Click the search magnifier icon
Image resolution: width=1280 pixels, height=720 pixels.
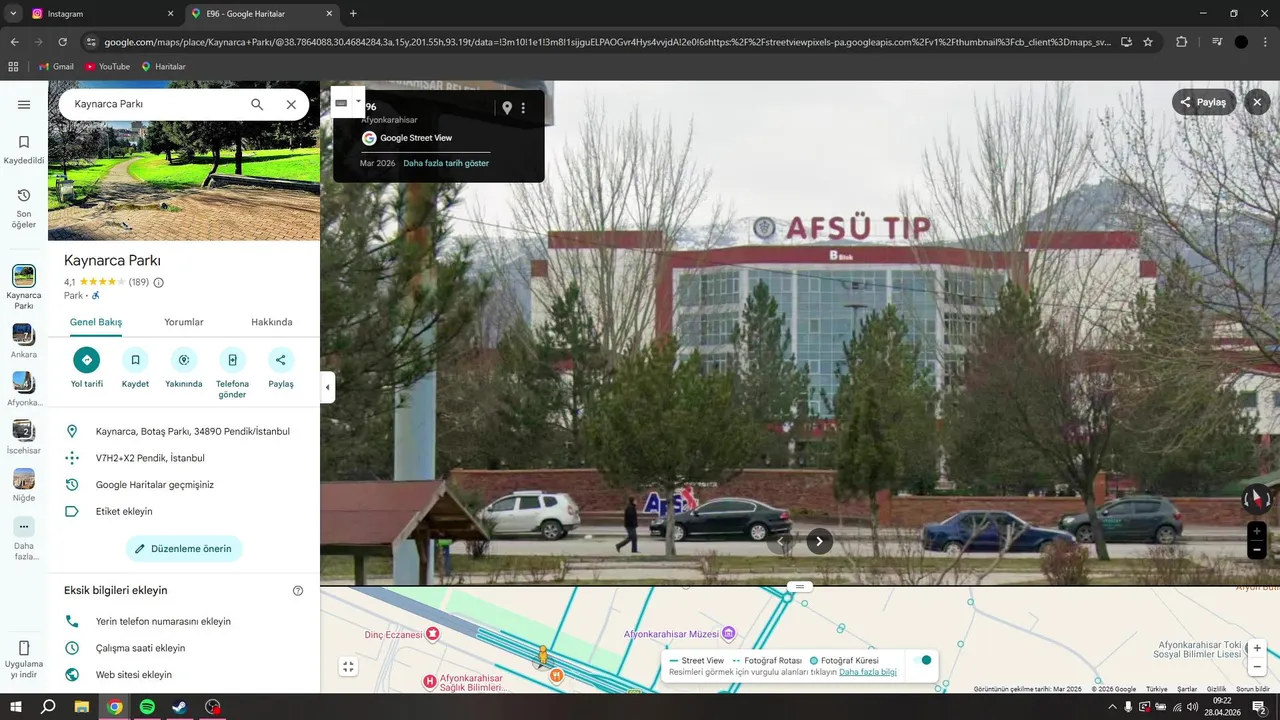[257, 104]
